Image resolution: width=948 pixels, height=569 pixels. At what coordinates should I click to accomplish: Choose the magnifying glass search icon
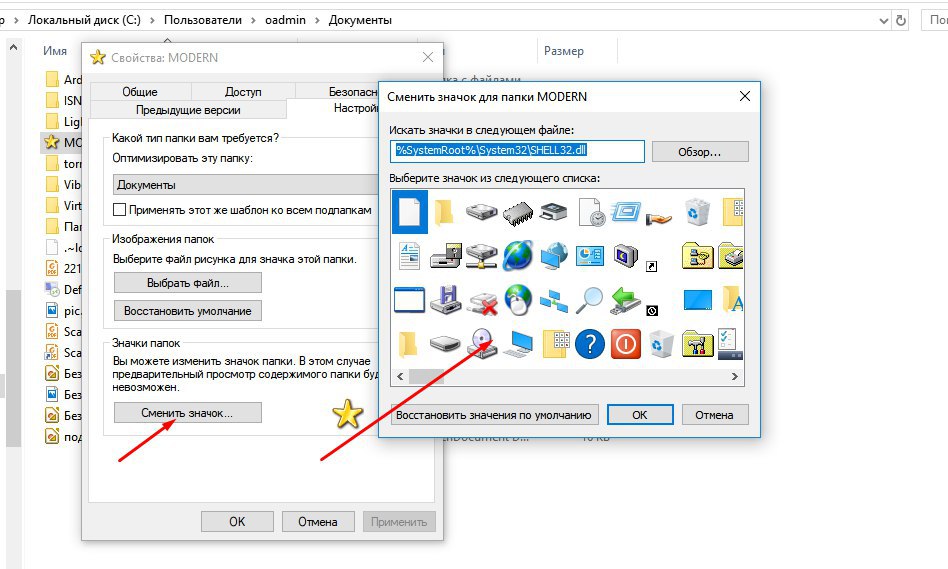pyautogui.click(x=589, y=300)
